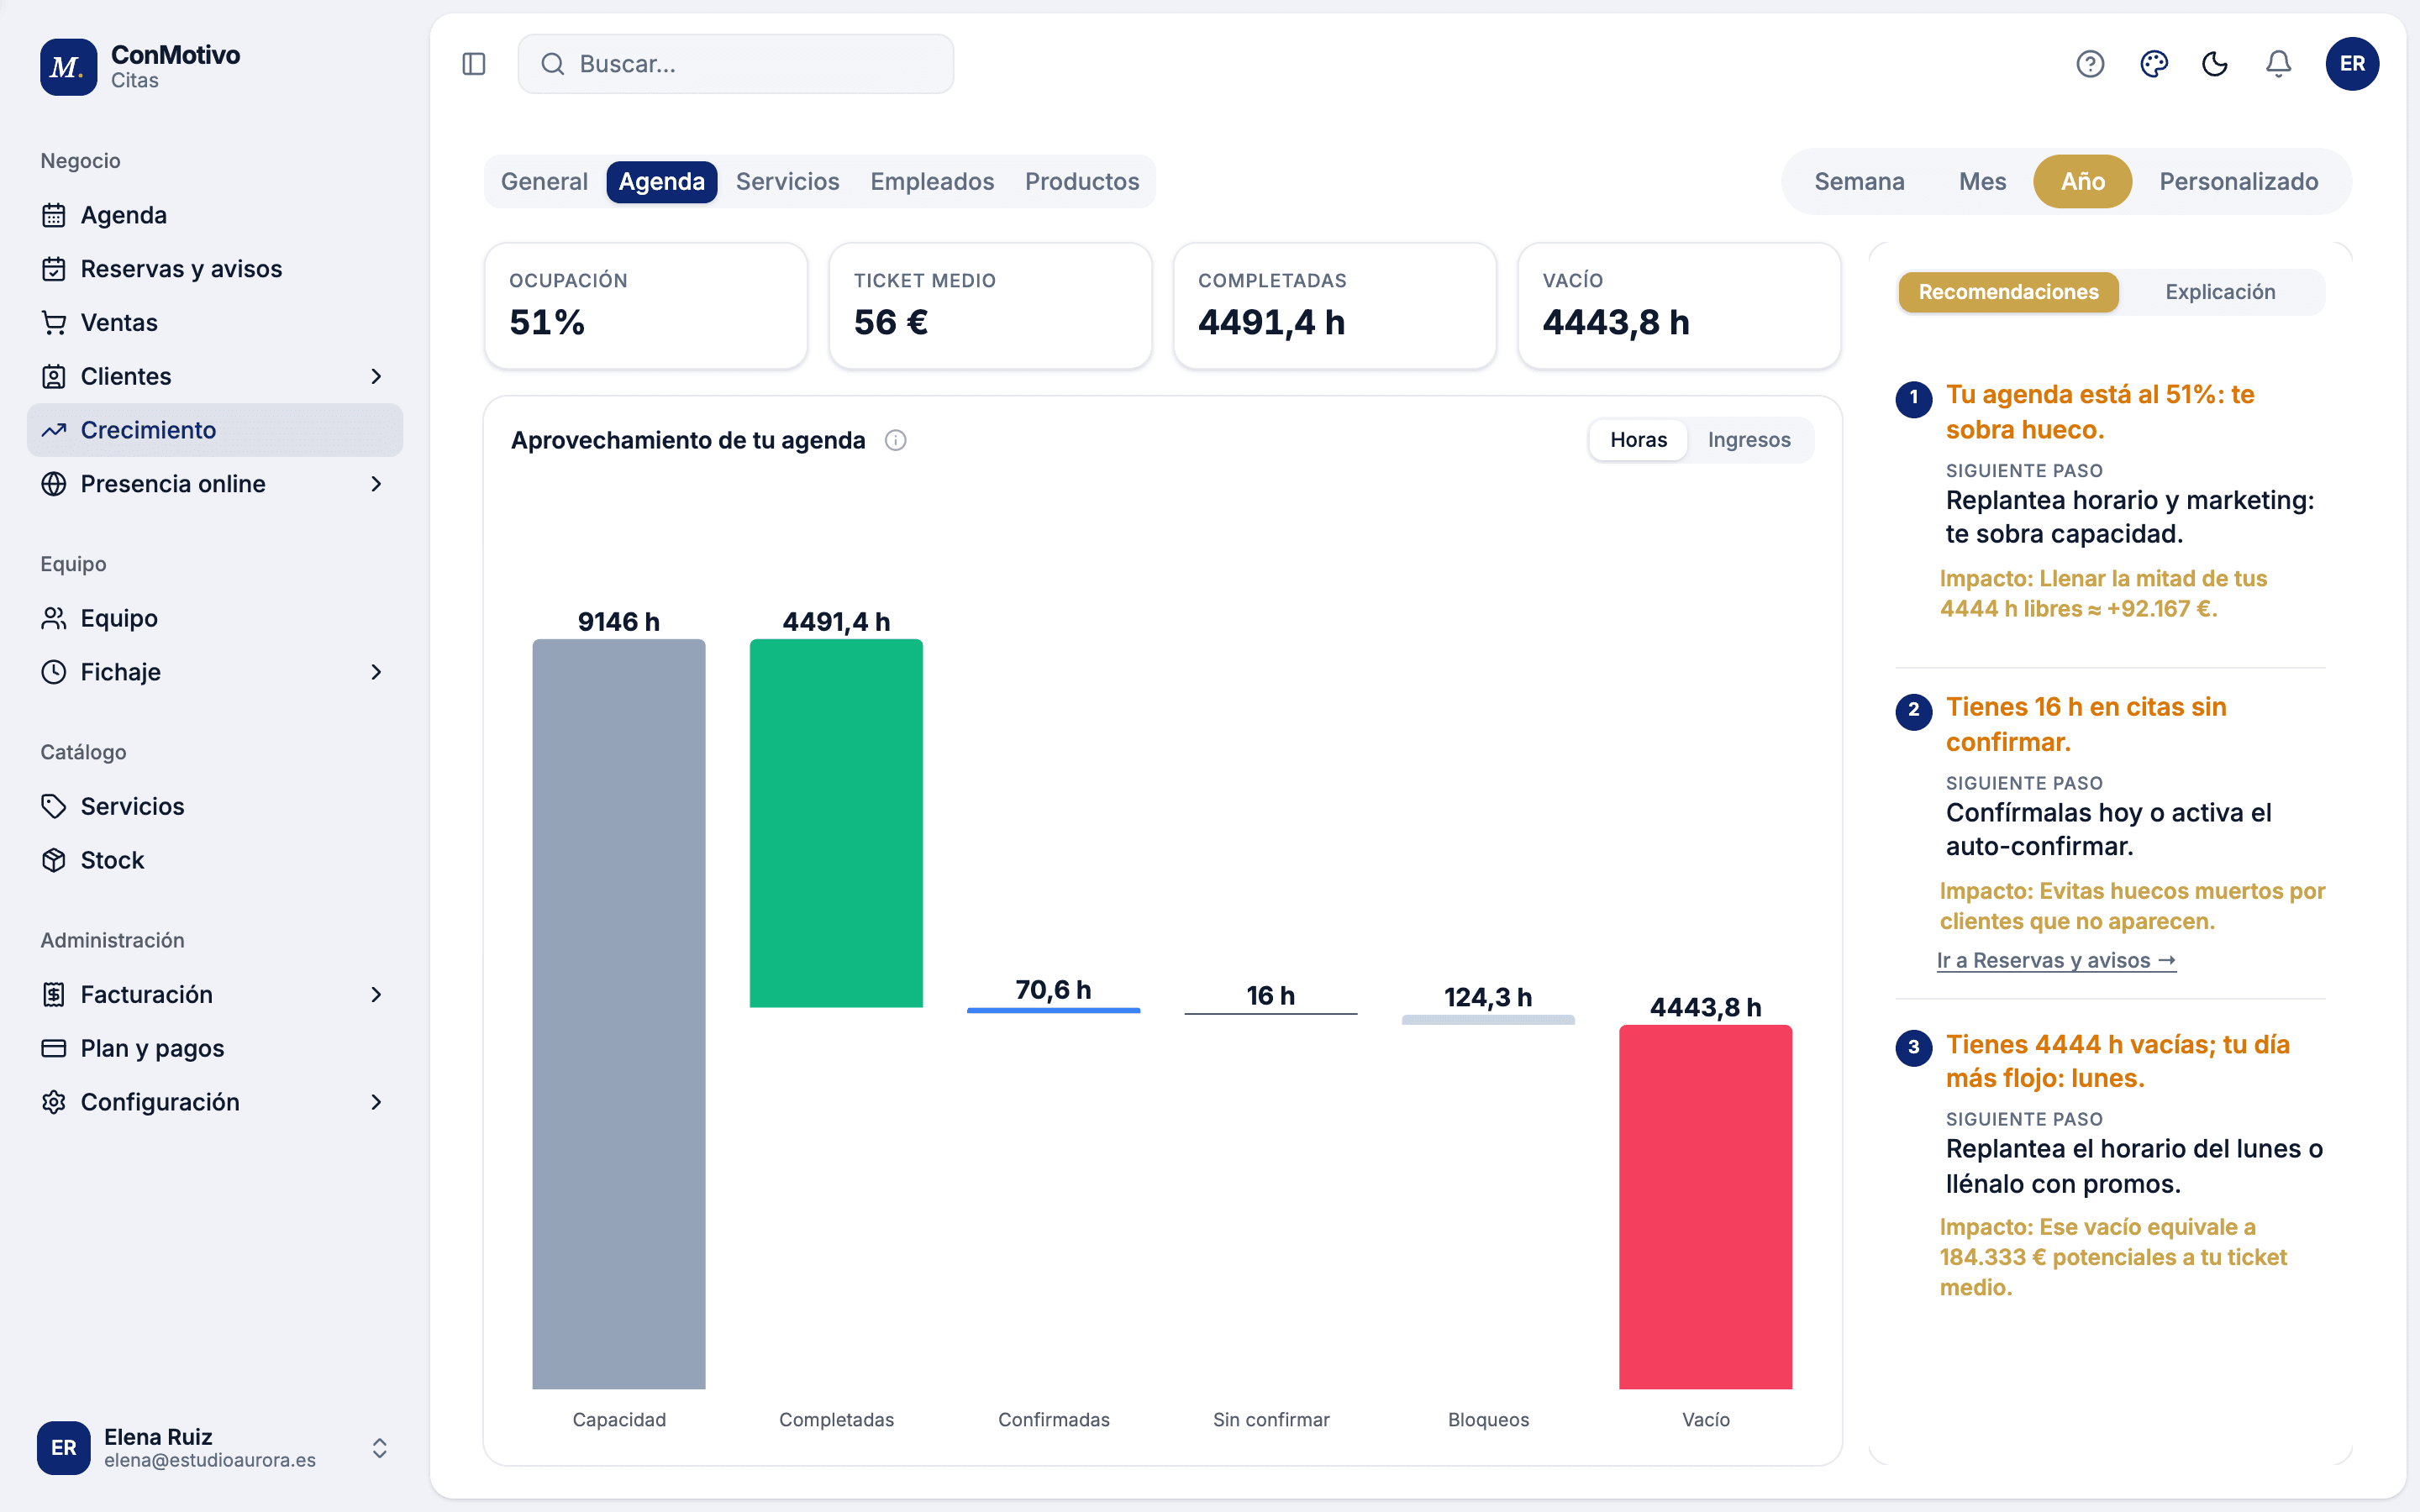Image resolution: width=2420 pixels, height=1512 pixels.
Task: Switch to the General tab
Action: (x=544, y=181)
